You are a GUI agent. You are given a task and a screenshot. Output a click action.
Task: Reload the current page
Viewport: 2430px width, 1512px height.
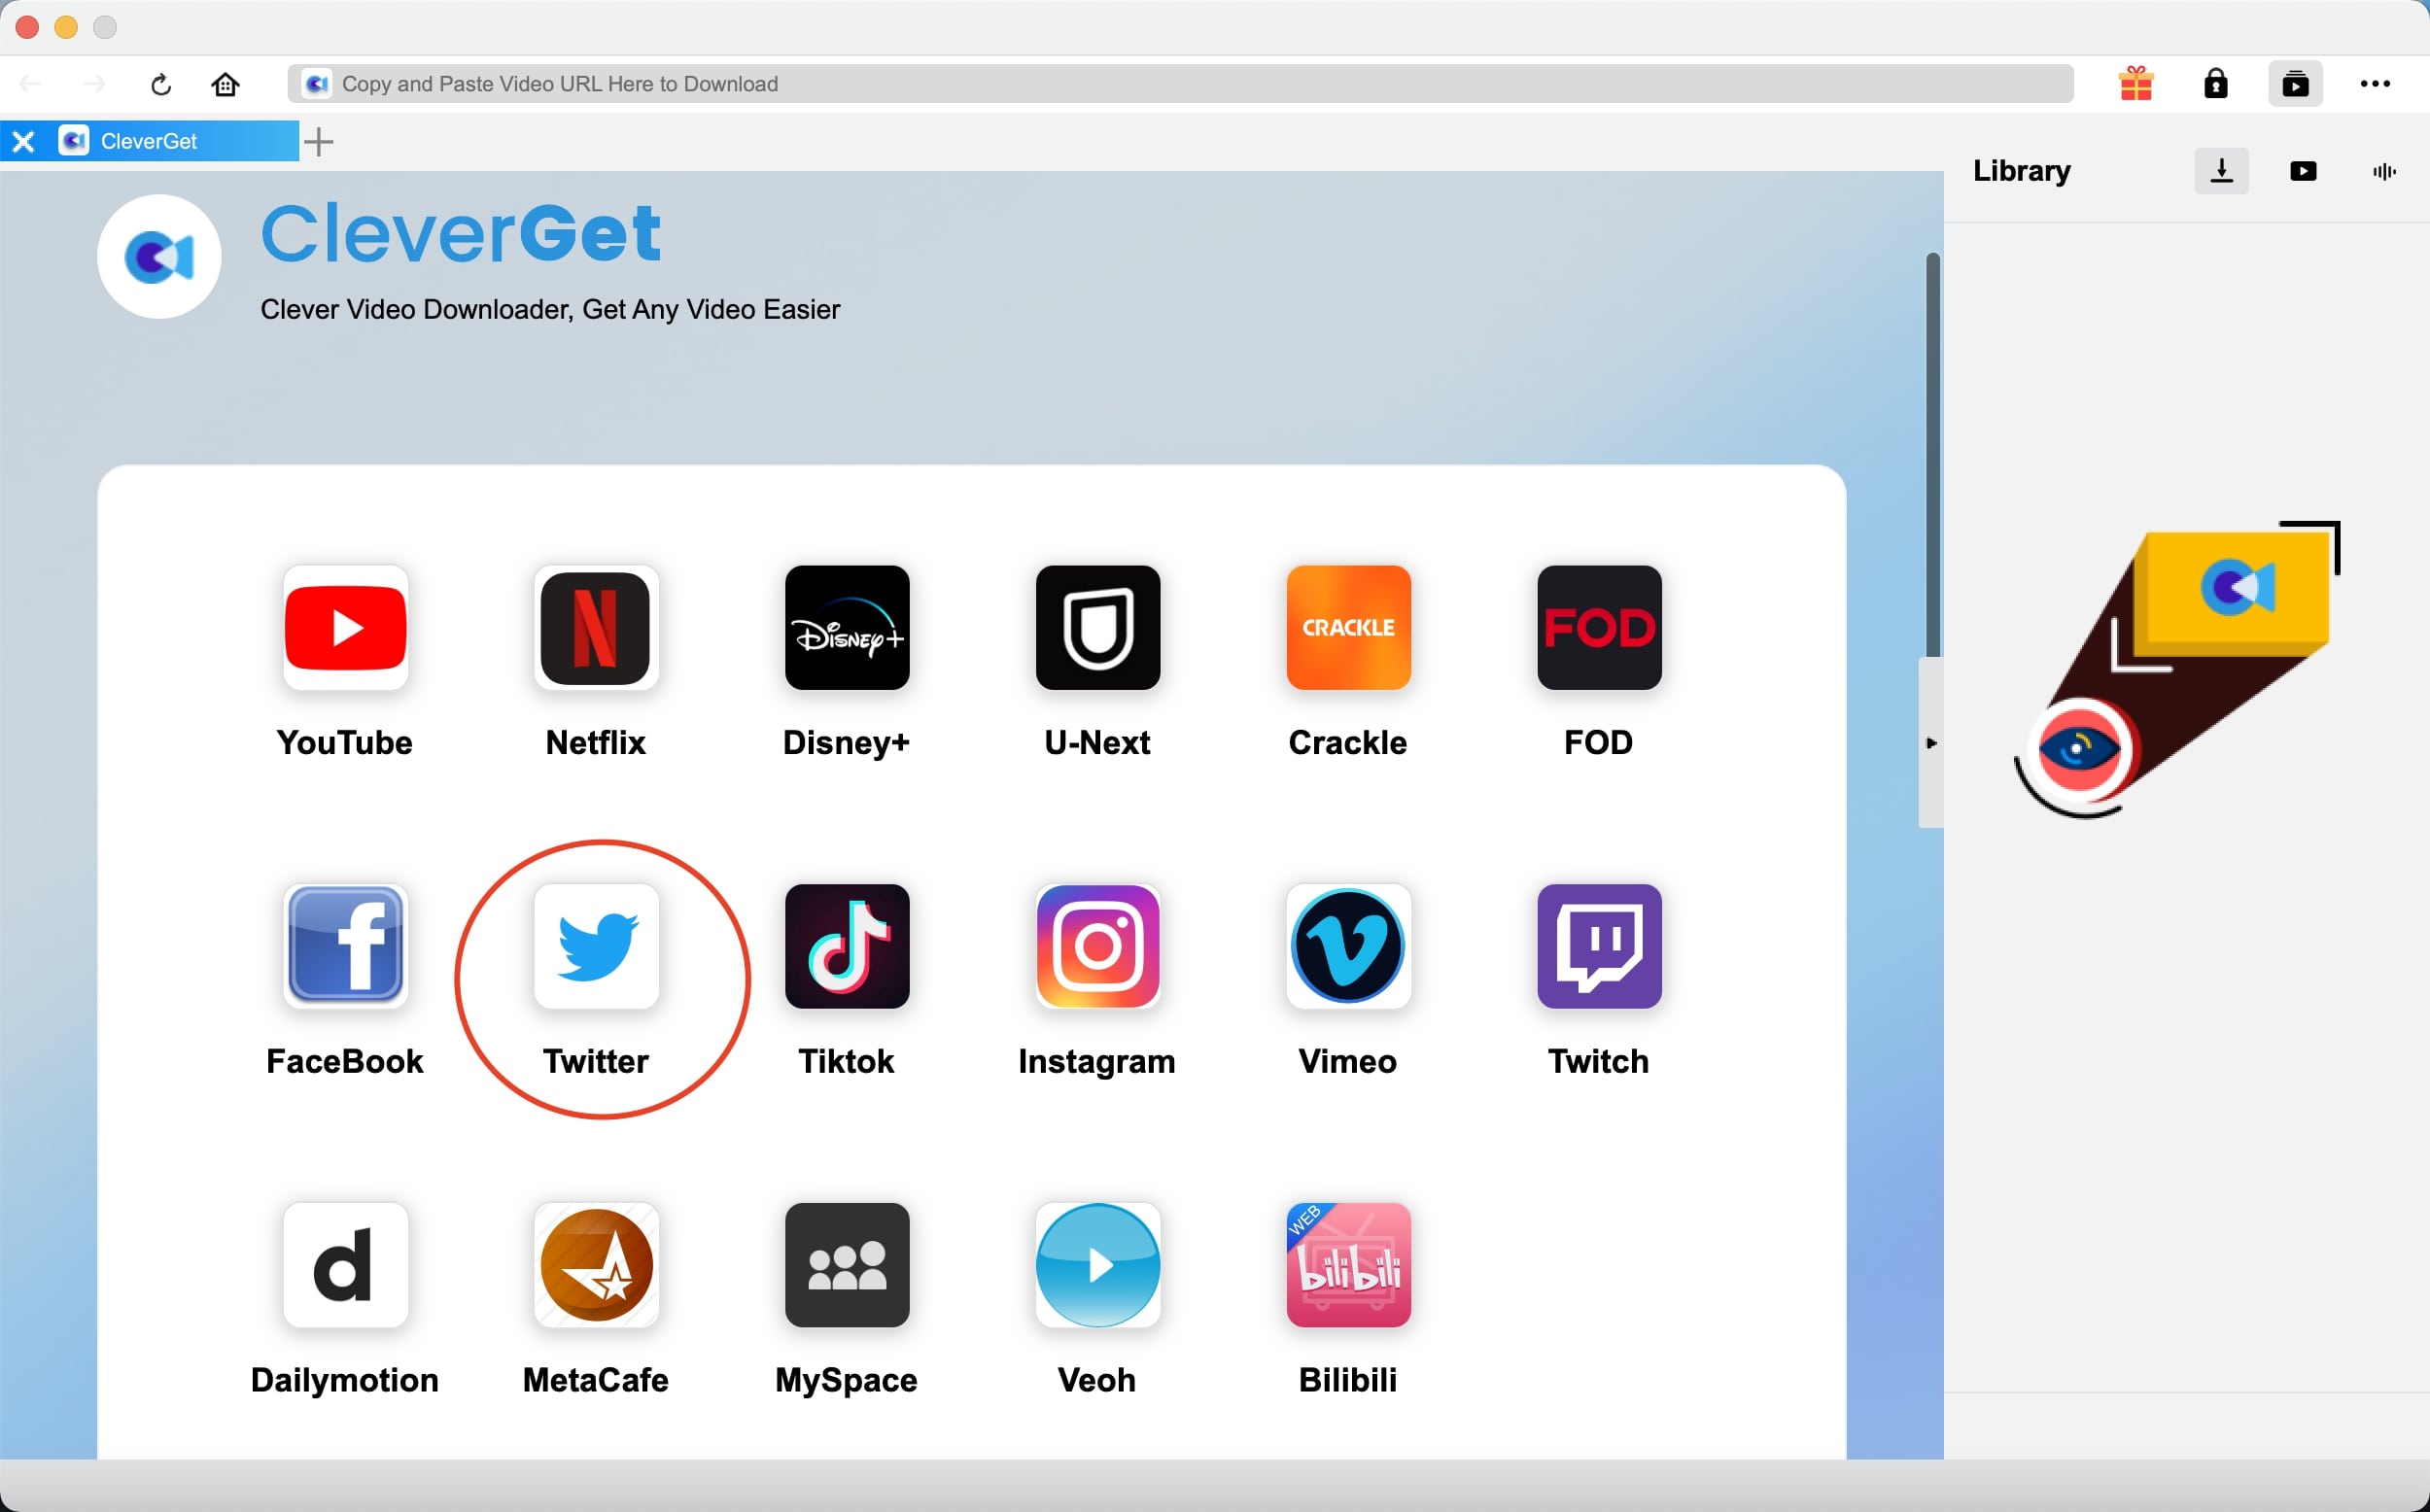point(161,84)
